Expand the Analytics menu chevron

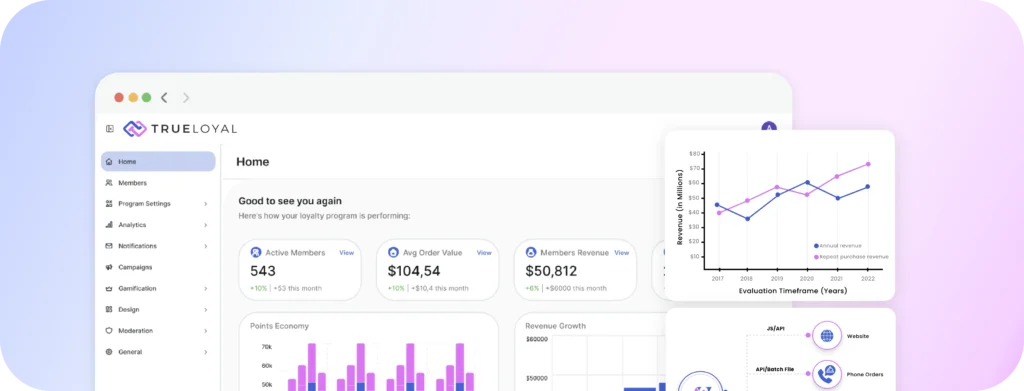(205, 225)
